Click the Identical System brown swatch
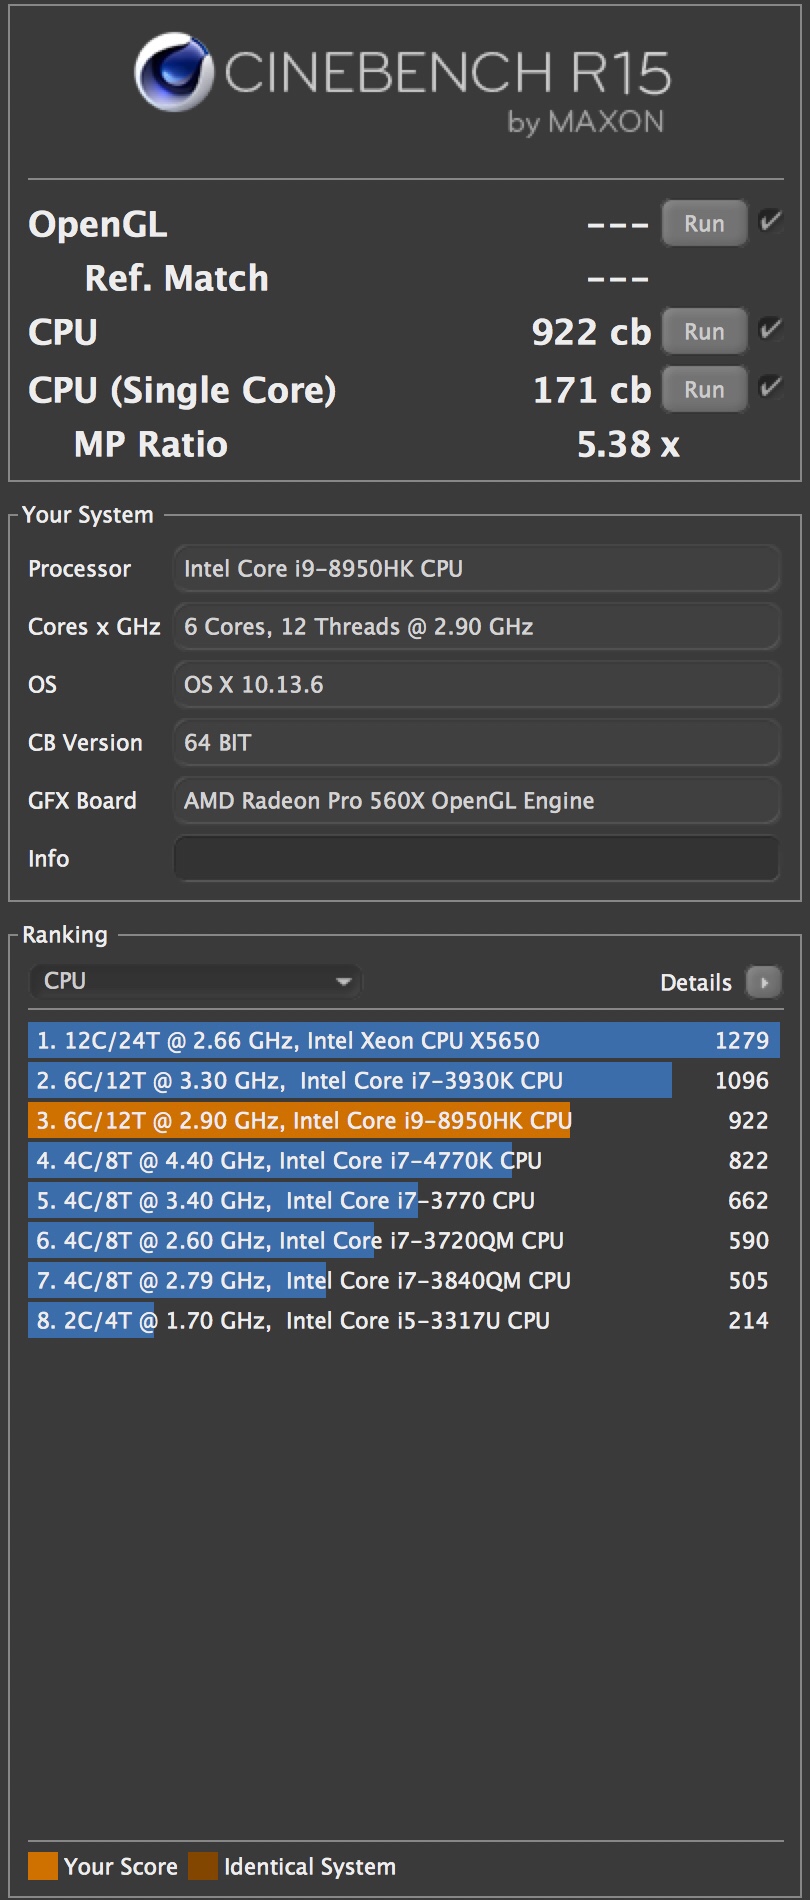The width and height of the screenshot is (810, 1900). tap(203, 1866)
